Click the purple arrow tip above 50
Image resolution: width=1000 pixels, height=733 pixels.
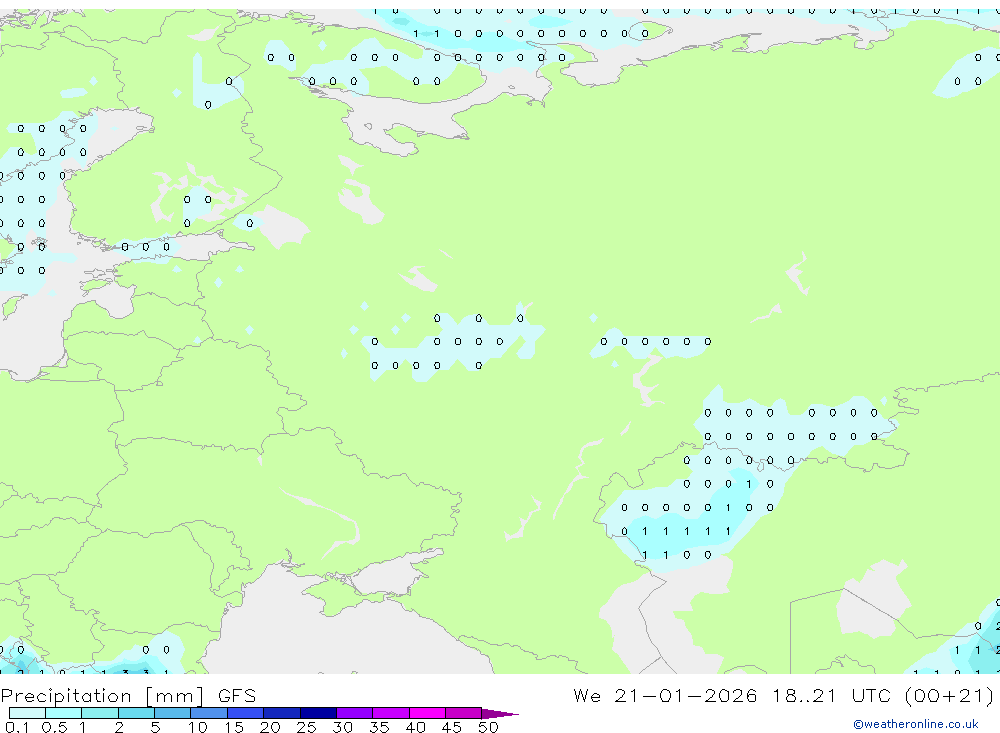click(x=500, y=714)
